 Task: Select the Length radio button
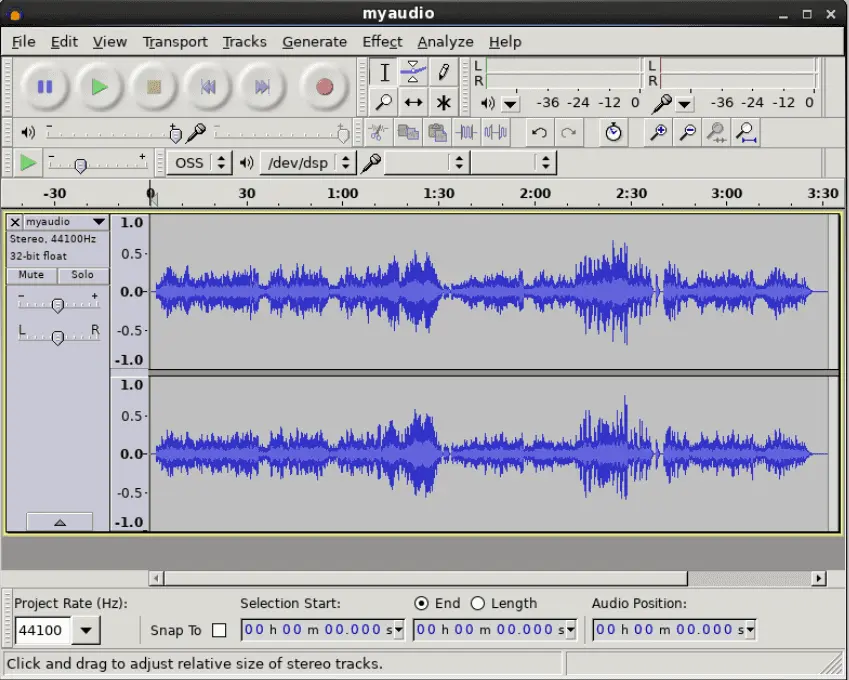[478, 603]
